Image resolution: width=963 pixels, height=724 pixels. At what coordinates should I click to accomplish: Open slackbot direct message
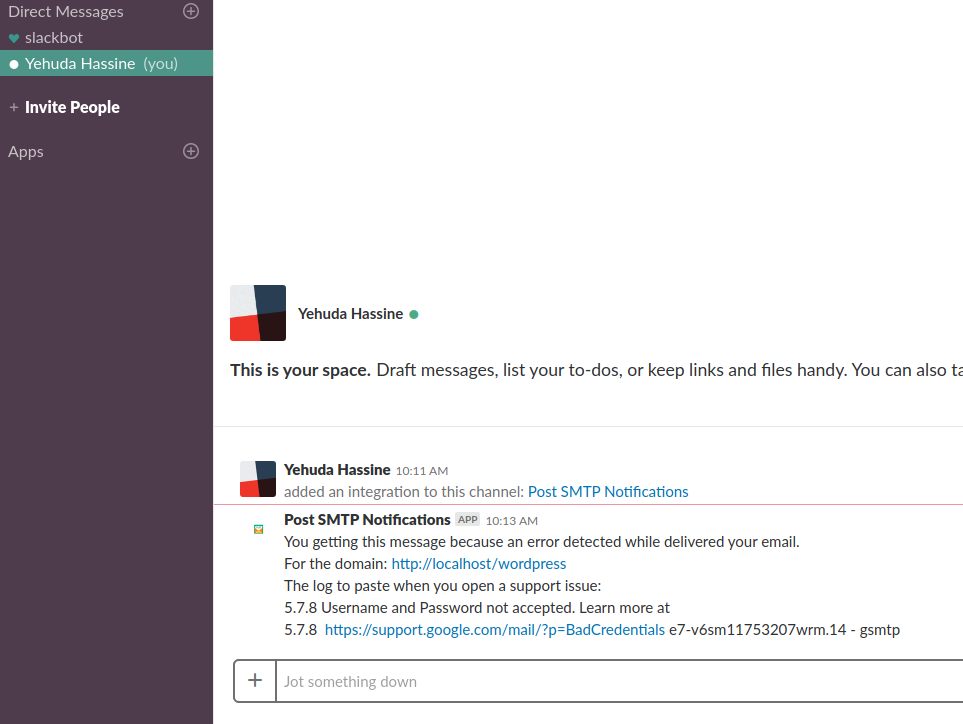click(53, 37)
